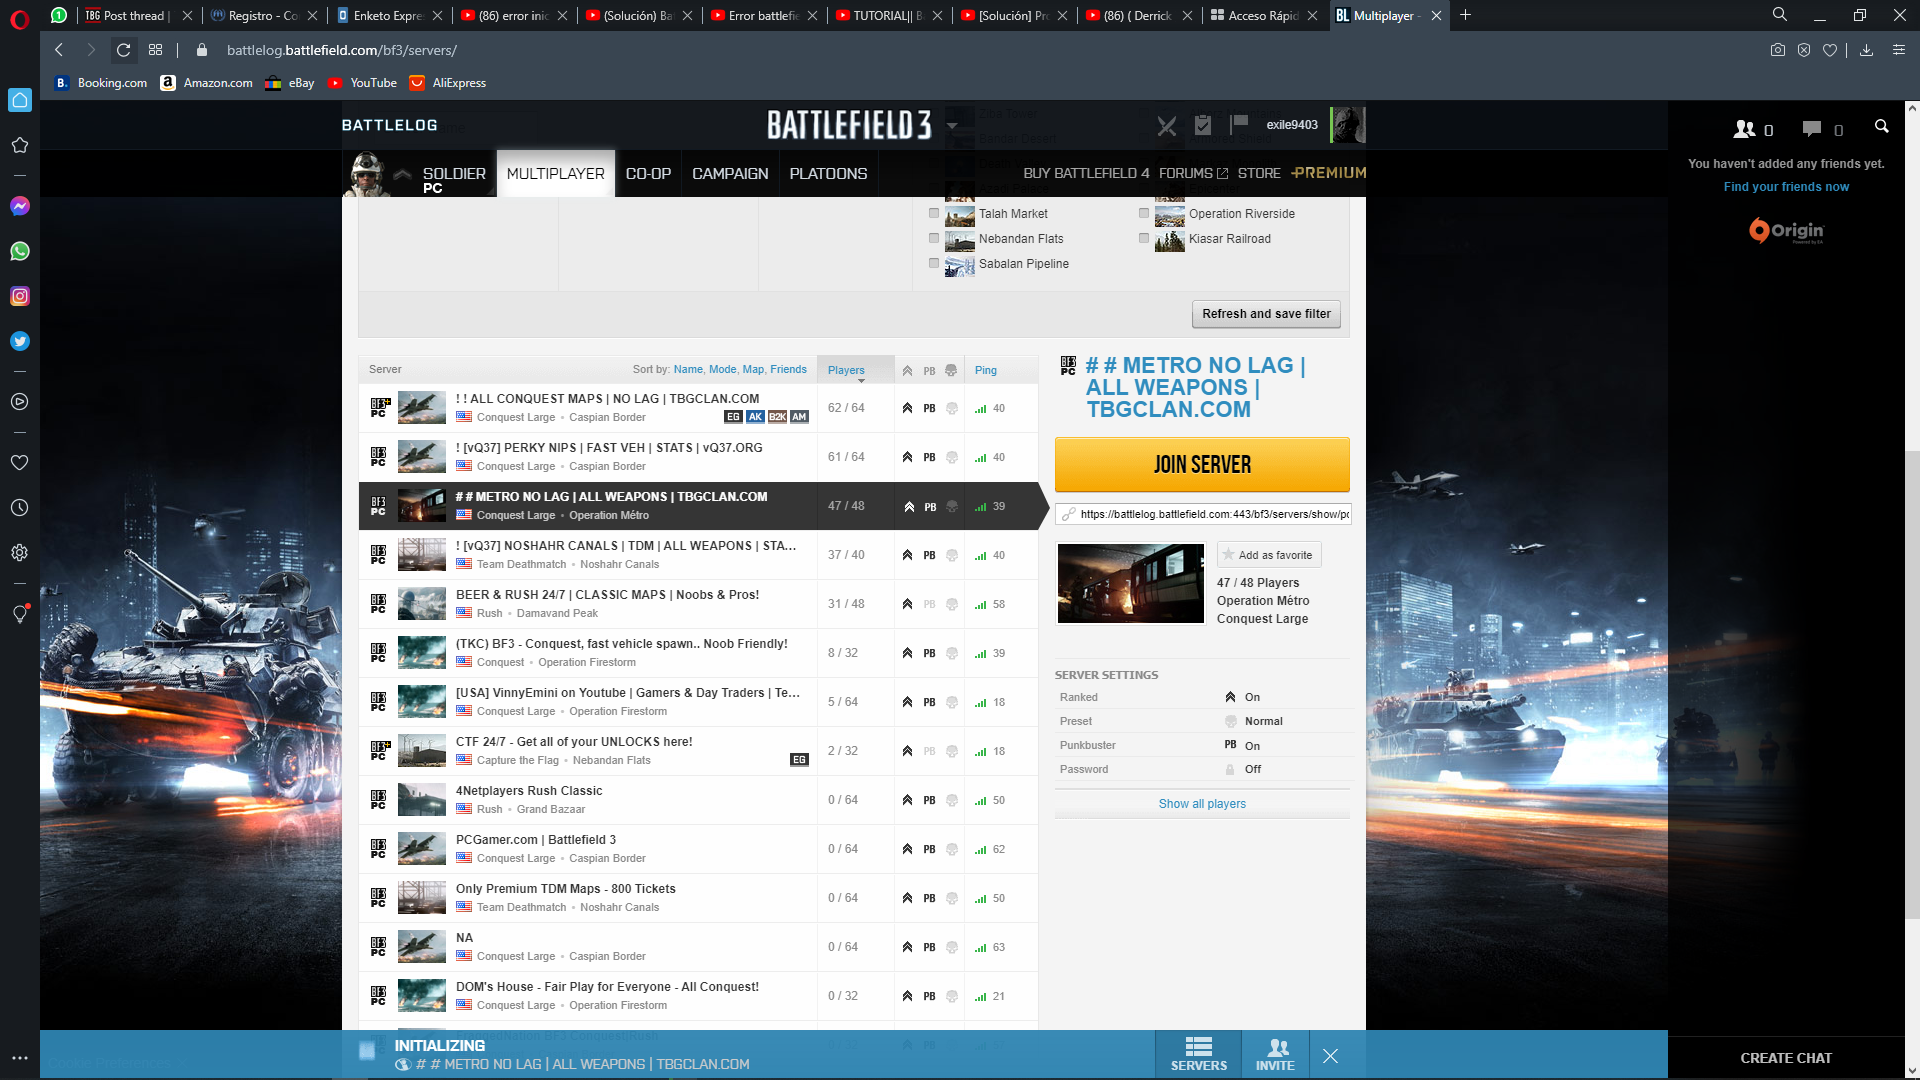Sort servers by Name

(688, 370)
